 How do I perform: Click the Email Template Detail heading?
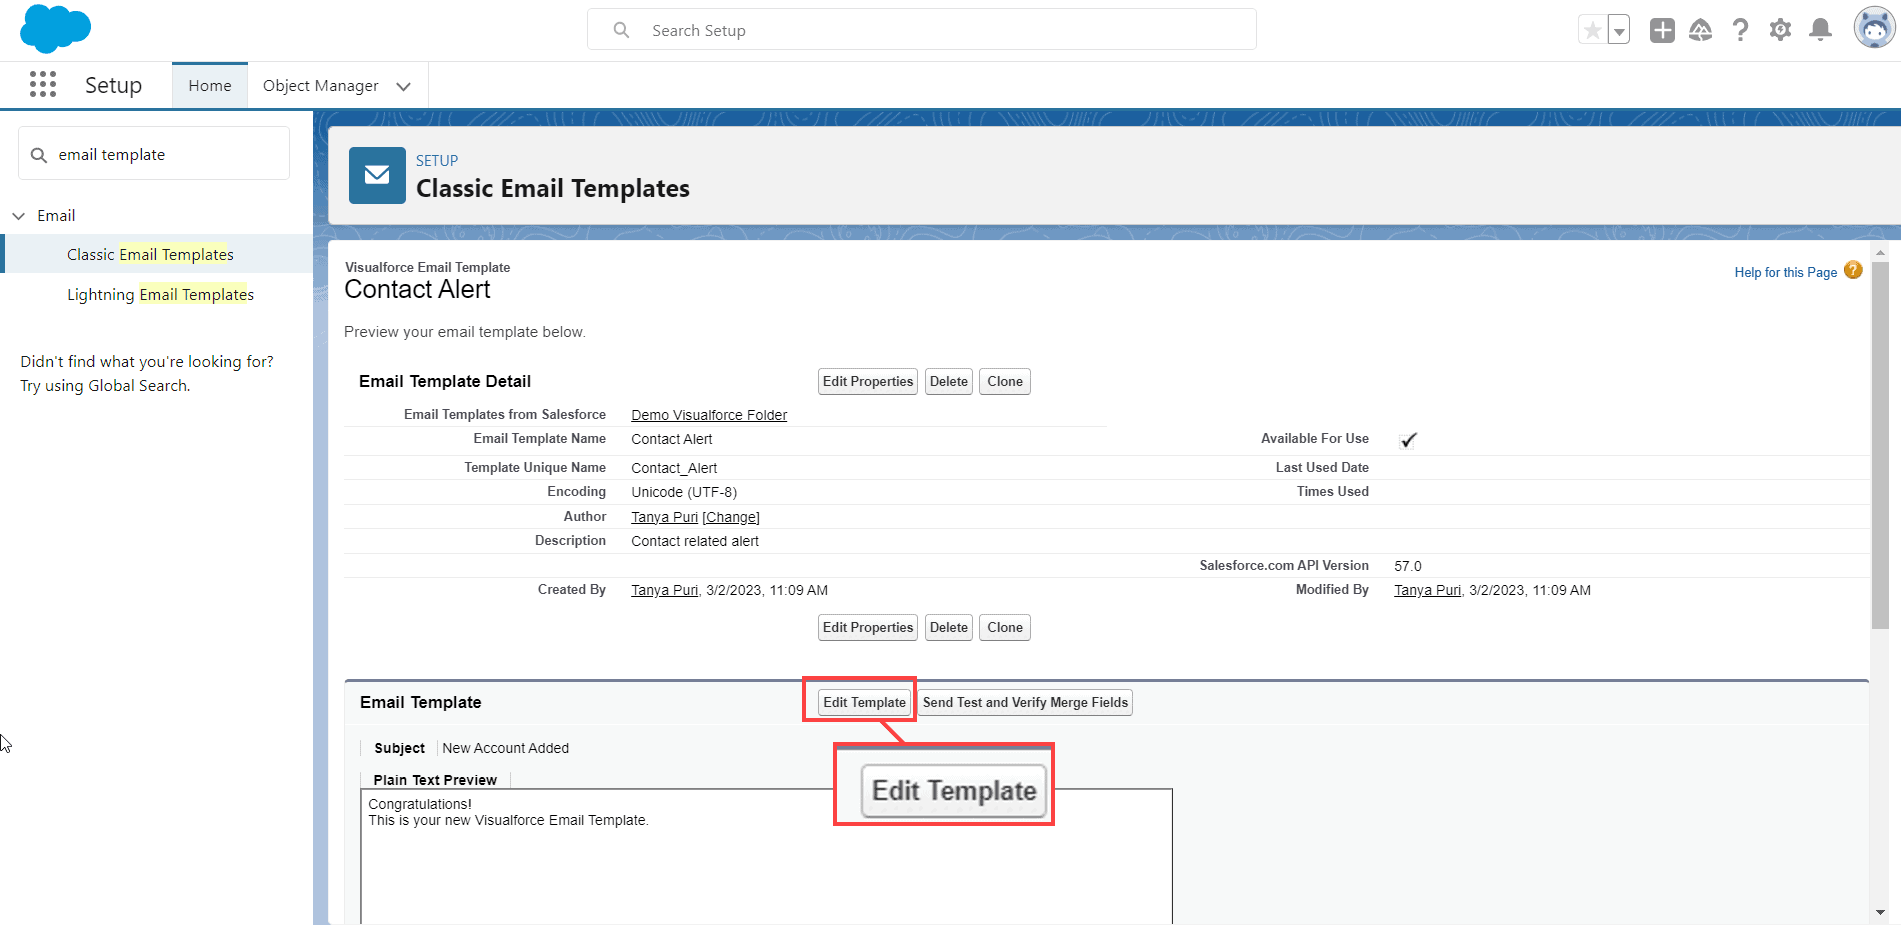445,381
